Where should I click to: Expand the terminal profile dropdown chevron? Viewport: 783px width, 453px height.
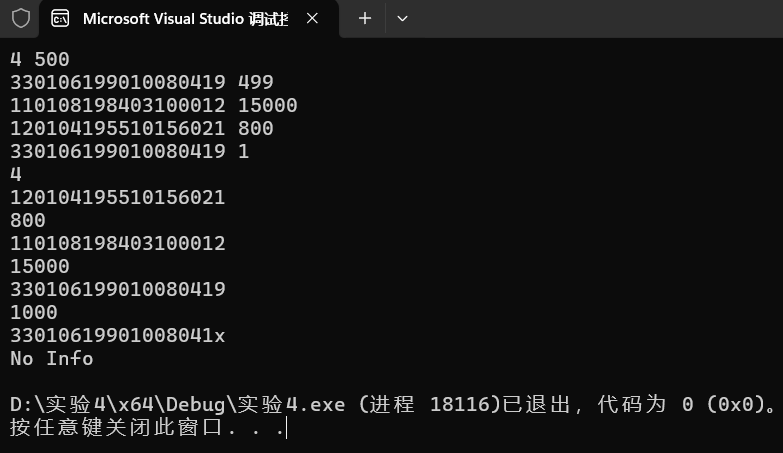402,19
